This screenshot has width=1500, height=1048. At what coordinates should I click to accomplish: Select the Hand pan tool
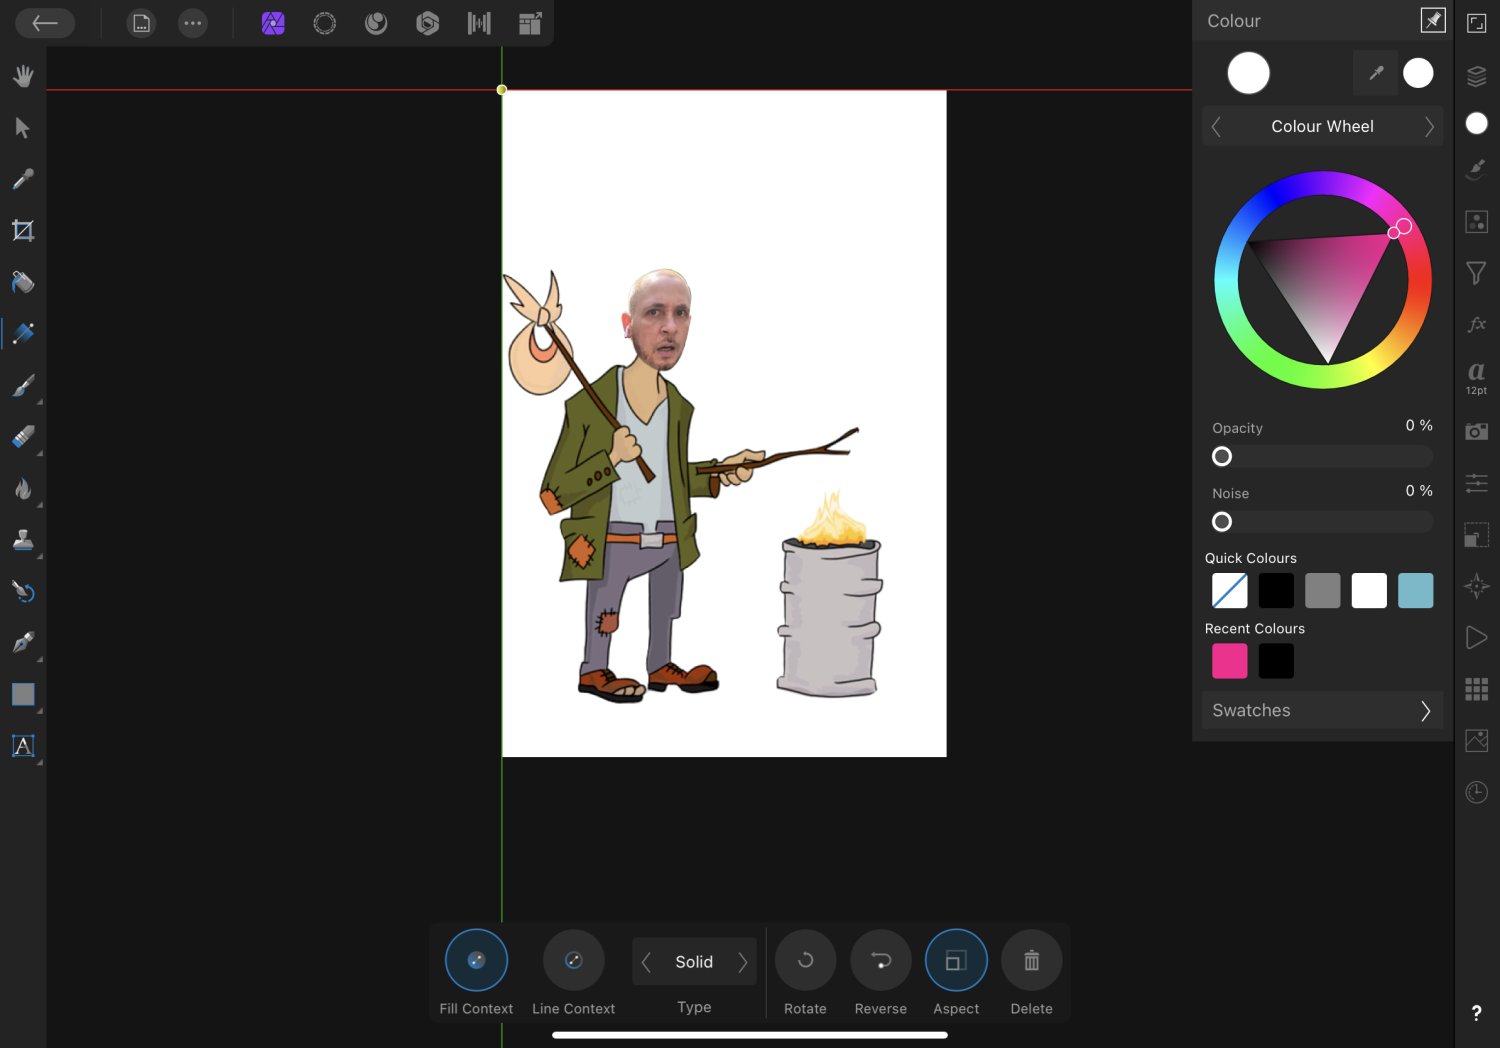[23, 76]
